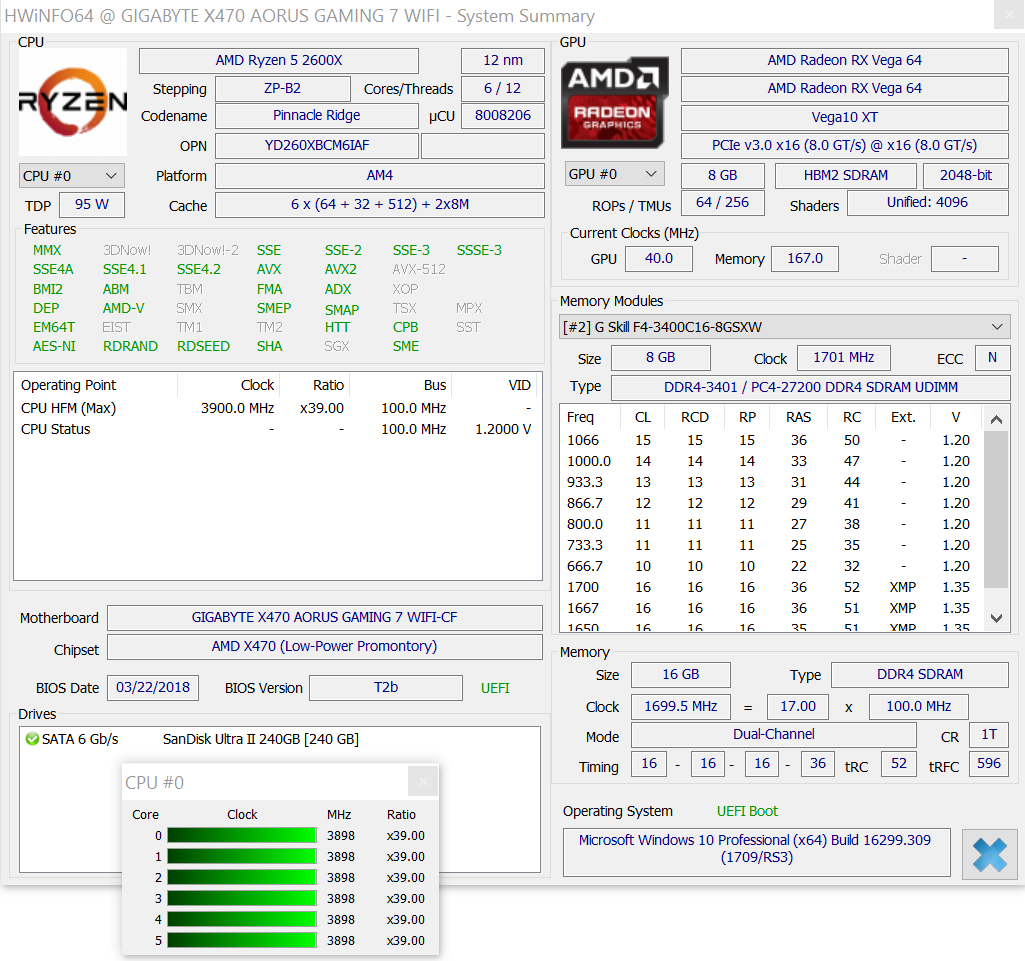Image resolution: width=1025 pixels, height=961 pixels.
Task: Select the 800.0 frequency timing row
Action: [x=771, y=524]
